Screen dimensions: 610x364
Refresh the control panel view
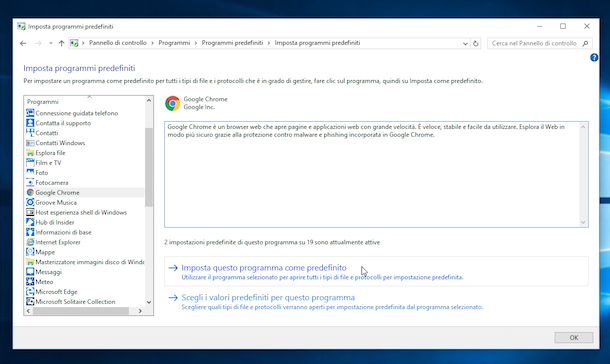pyautogui.click(x=475, y=44)
